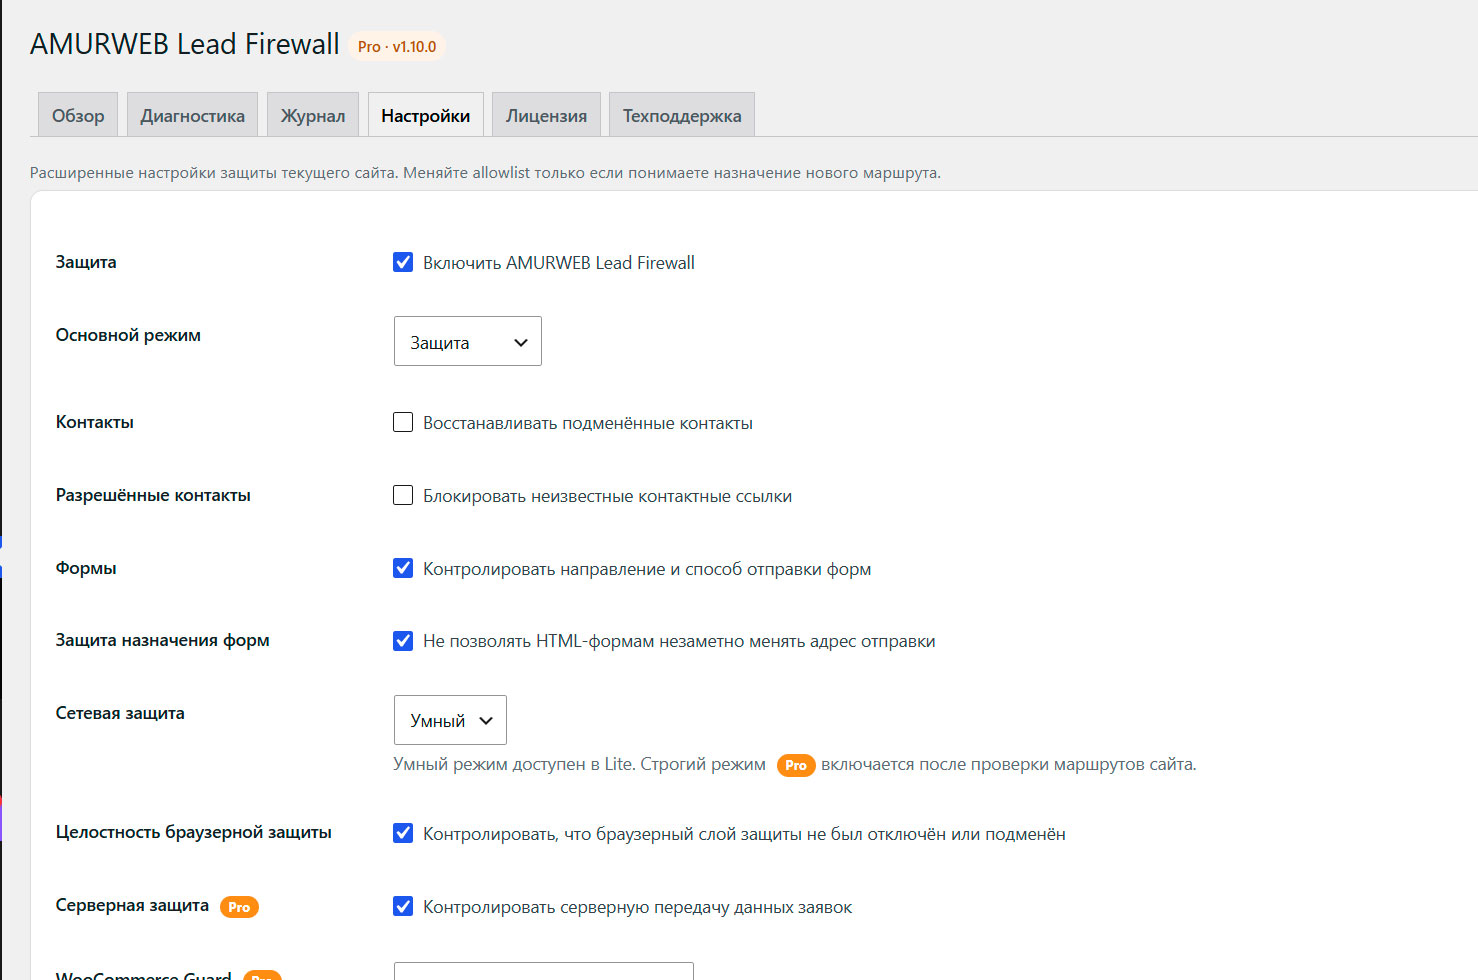The image size is (1478, 980).
Task: Open the Основной режим Защита dropdown
Action: tap(468, 341)
